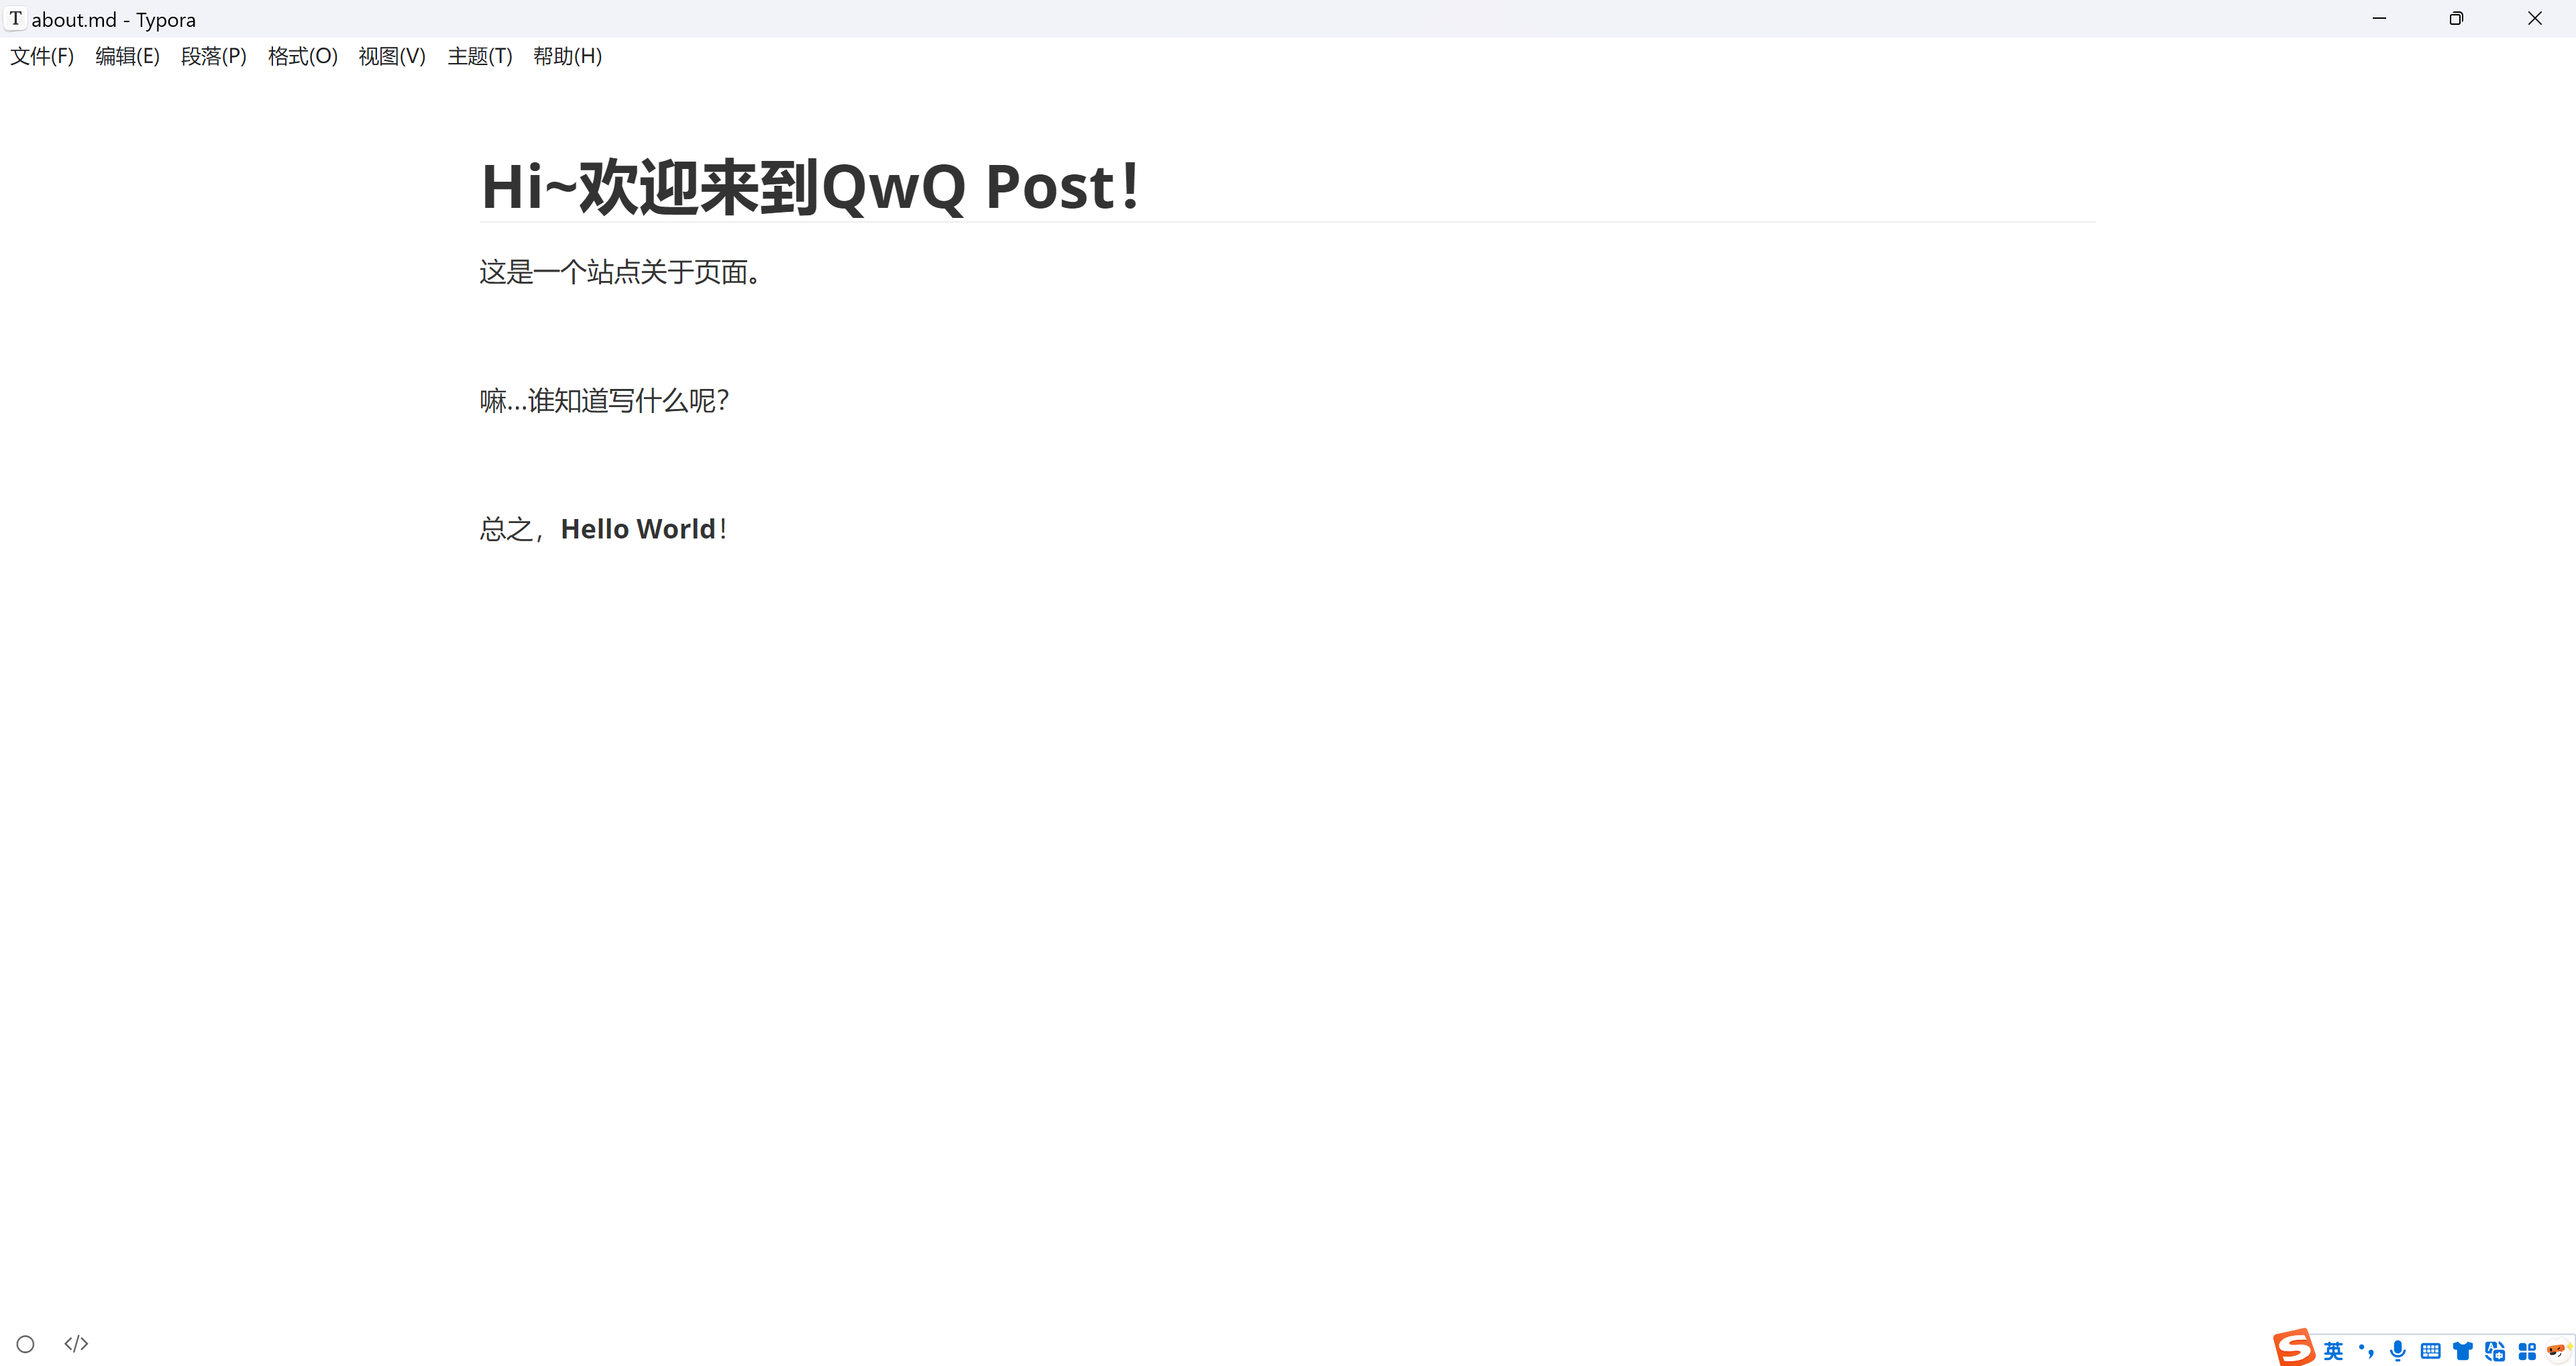2576x1366 pixels.
Task: Expand the 视图(V) menu
Action: tap(392, 56)
